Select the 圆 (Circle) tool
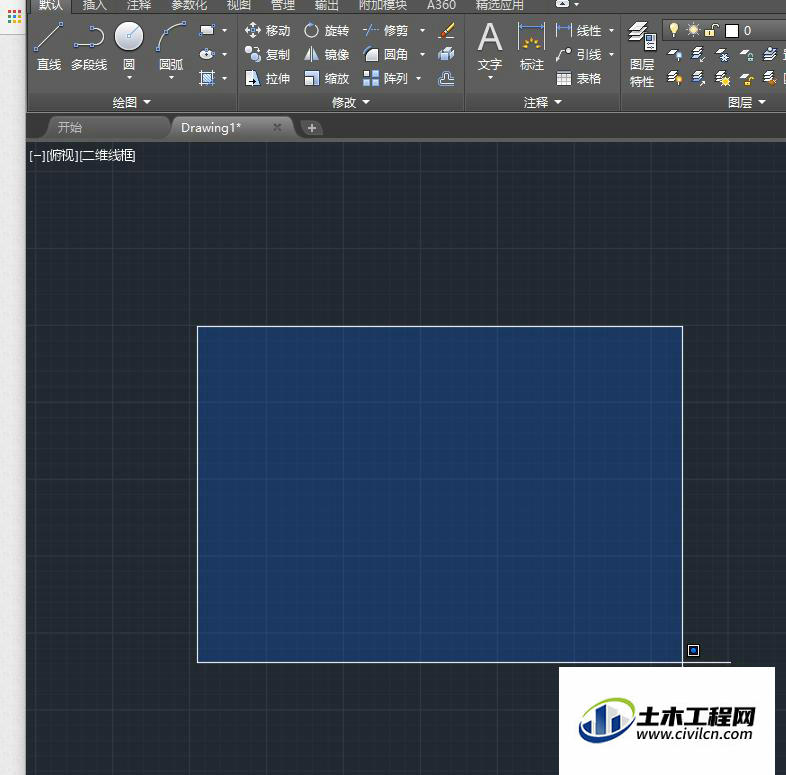 point(129,43)
